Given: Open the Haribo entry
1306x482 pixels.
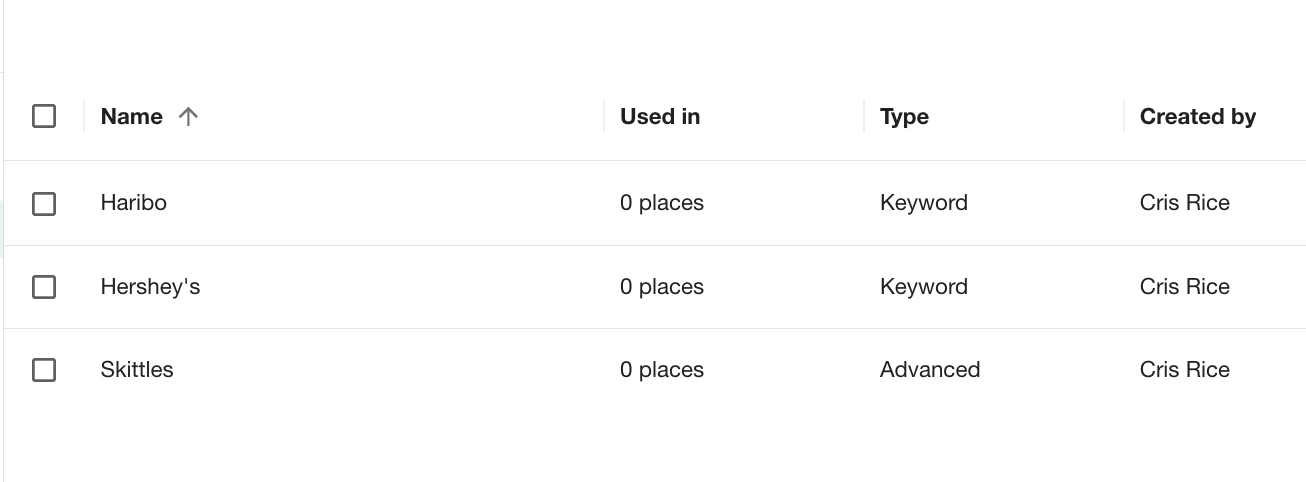Looking at the screenshot, I should [x=134, y=203].
